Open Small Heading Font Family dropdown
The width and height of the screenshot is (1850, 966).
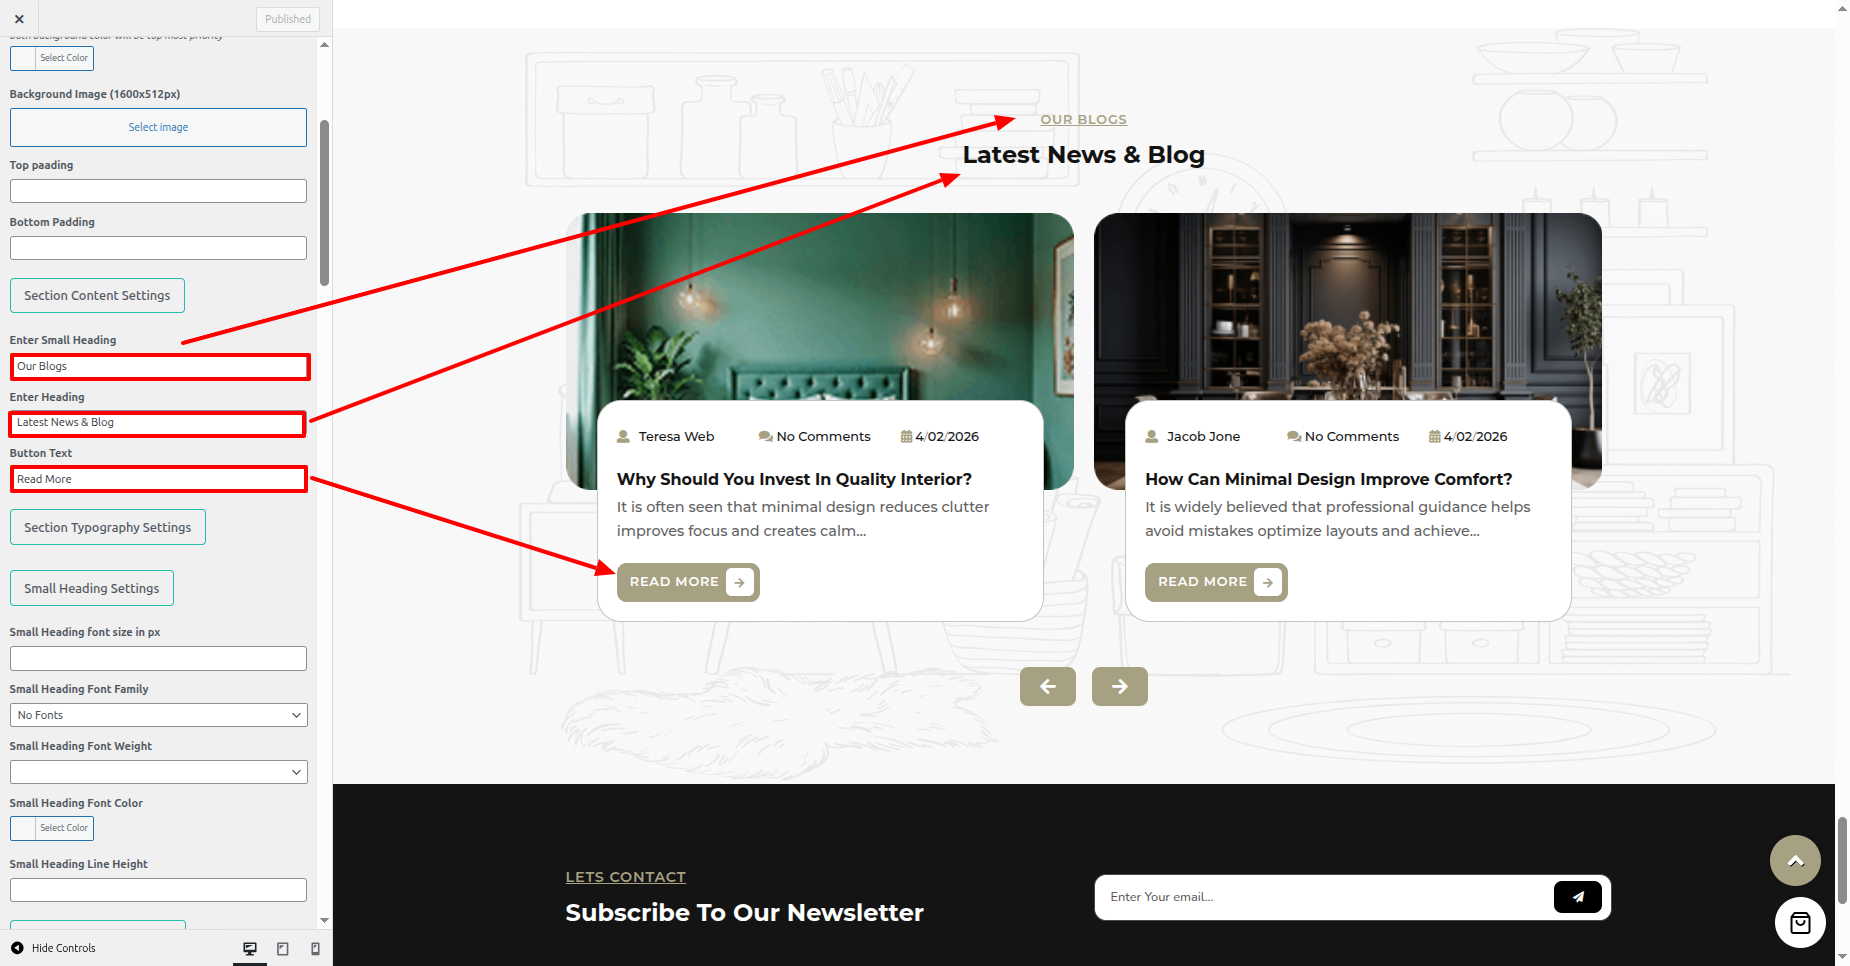point(158,715)
